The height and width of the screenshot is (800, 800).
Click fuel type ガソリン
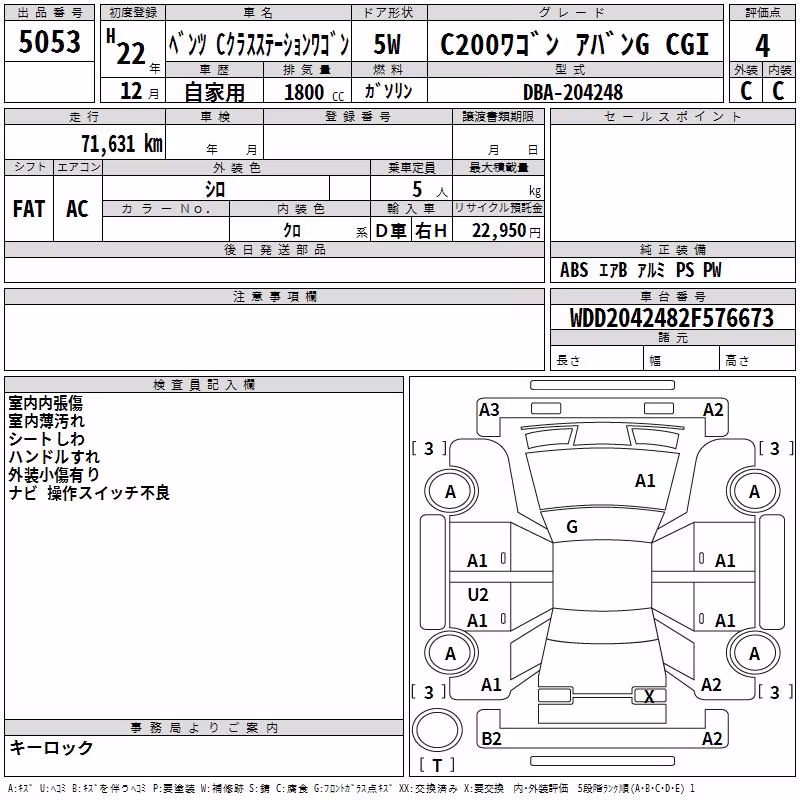click(x=388, y=91)
